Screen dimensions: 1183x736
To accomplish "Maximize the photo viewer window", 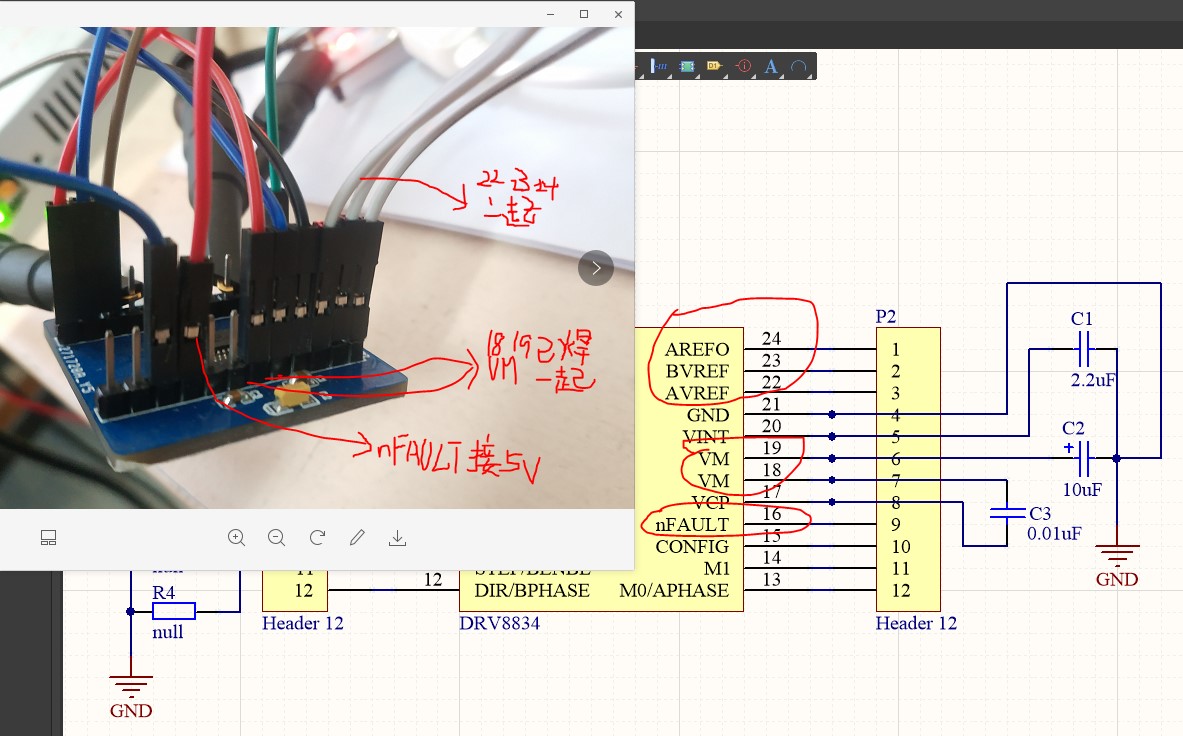I will [x=584, y=14].
